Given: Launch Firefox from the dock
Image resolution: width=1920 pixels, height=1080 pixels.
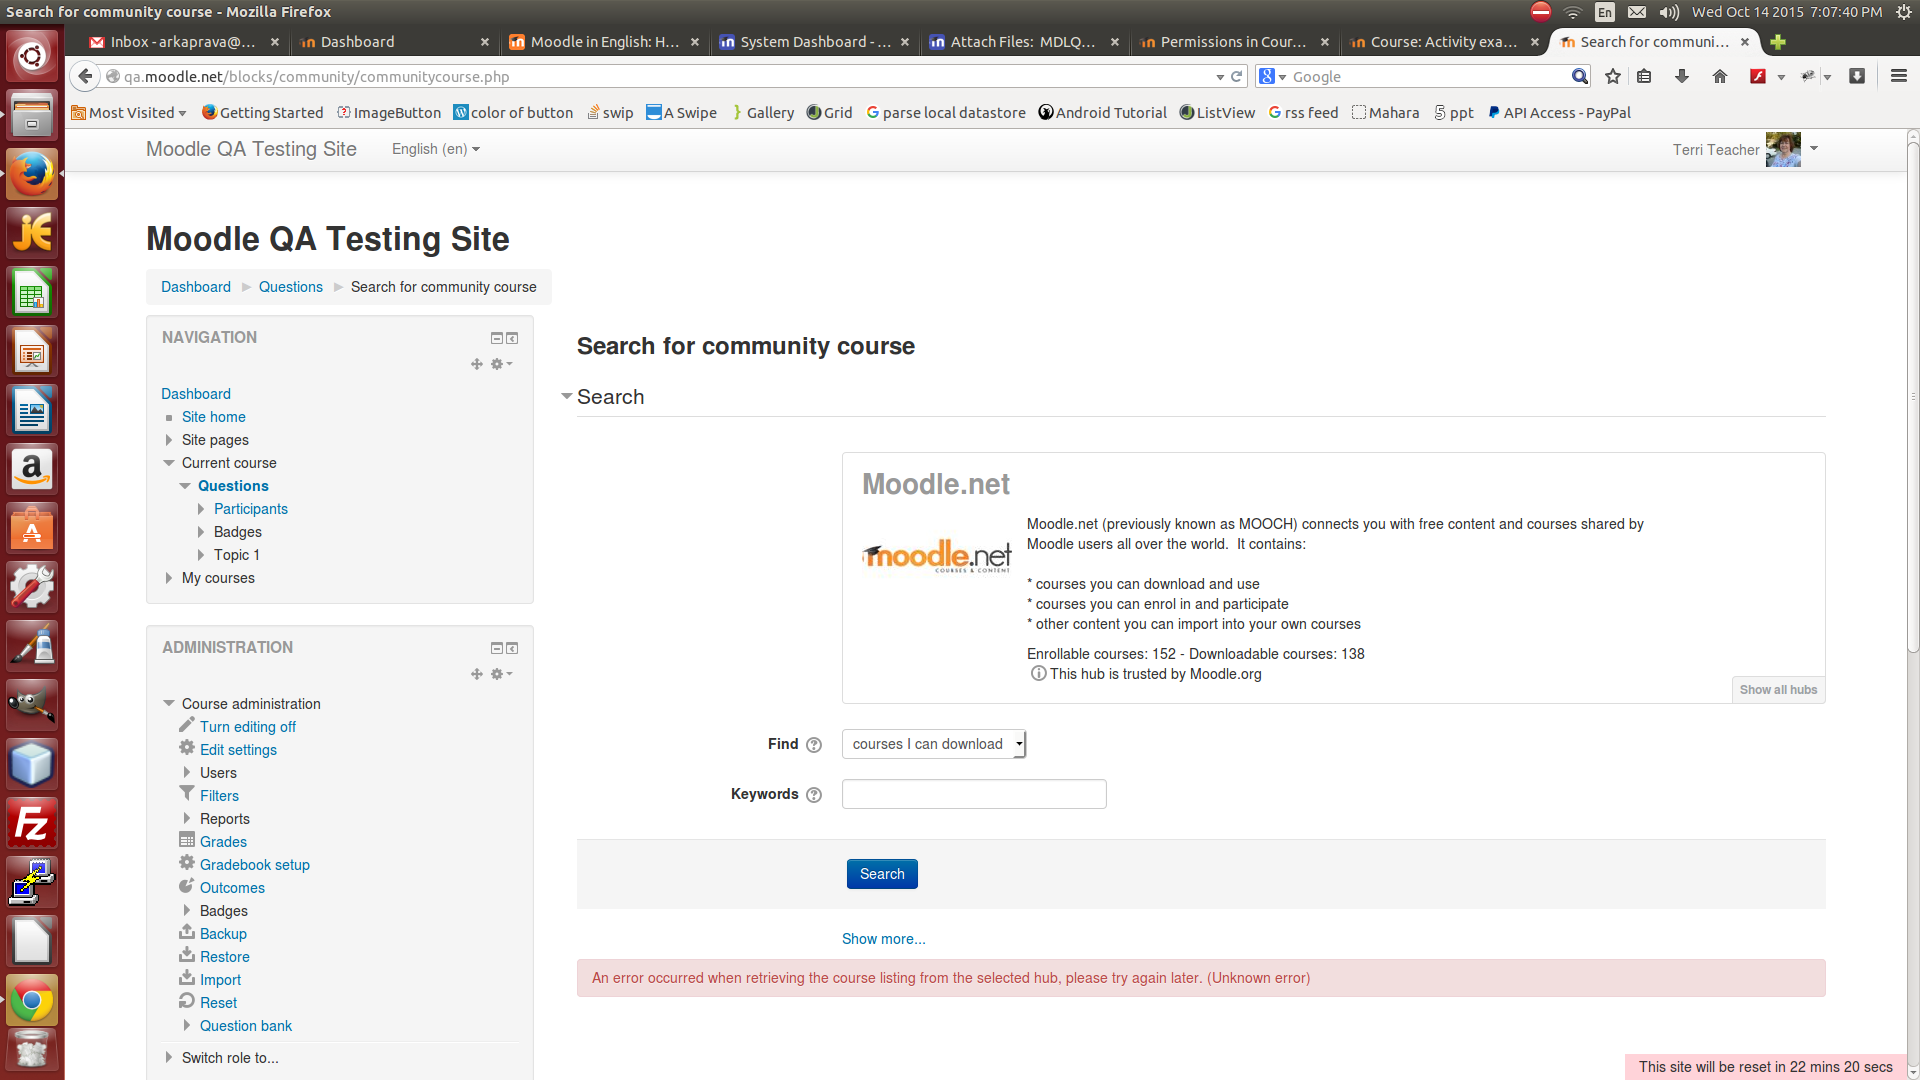Looking at the screenshot, I should coord(32,174).
